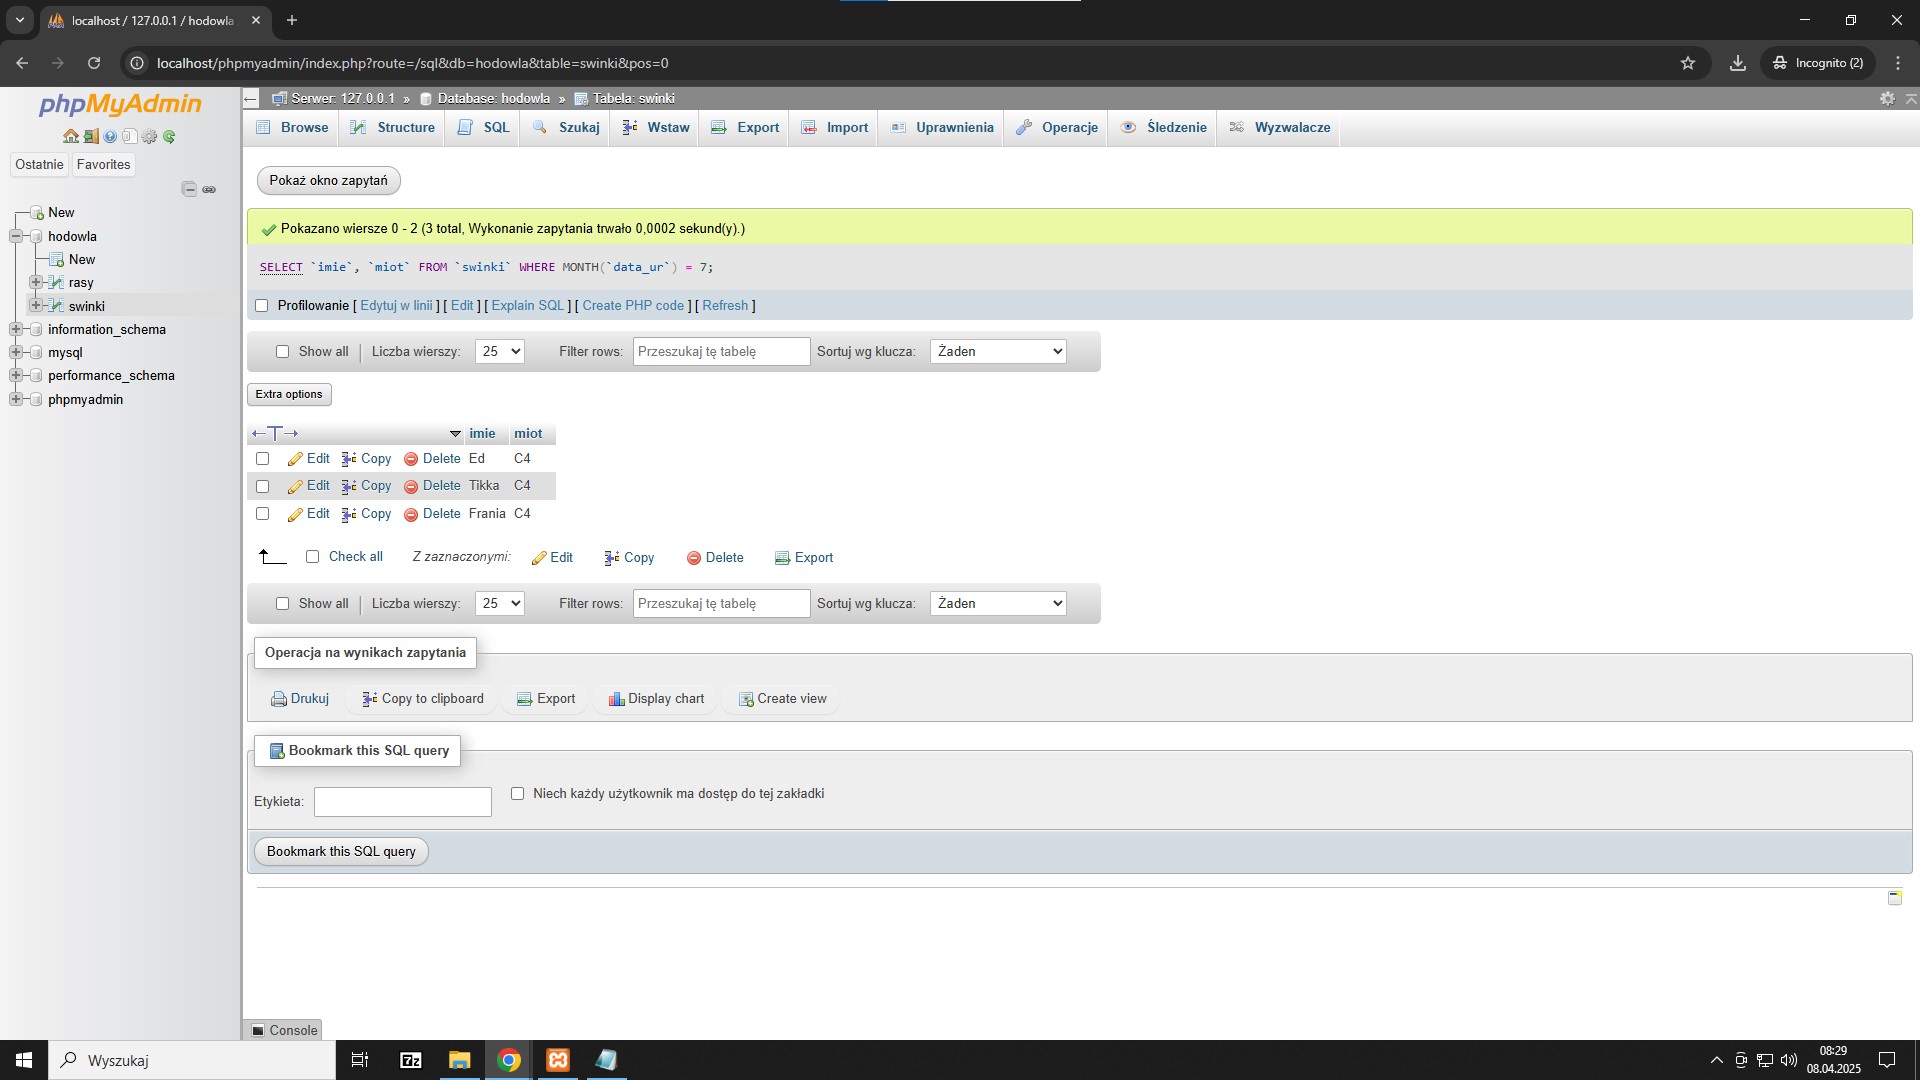Click Export icon for selected rows below table
The width and height of the screenshot is (1920, 1080).
pyautogui.click(x=783, y=558)
